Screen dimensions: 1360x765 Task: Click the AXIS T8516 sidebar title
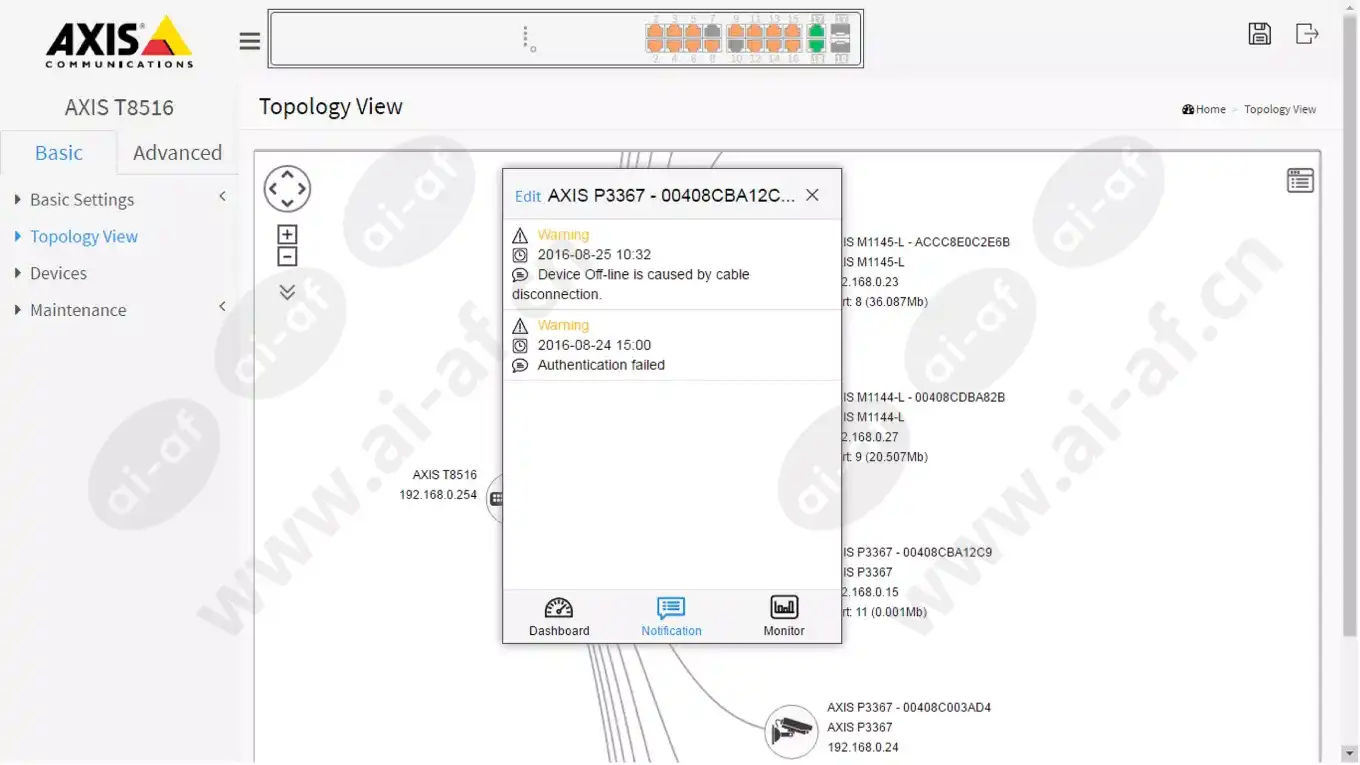pyautogui.click(x=119, y=107)
